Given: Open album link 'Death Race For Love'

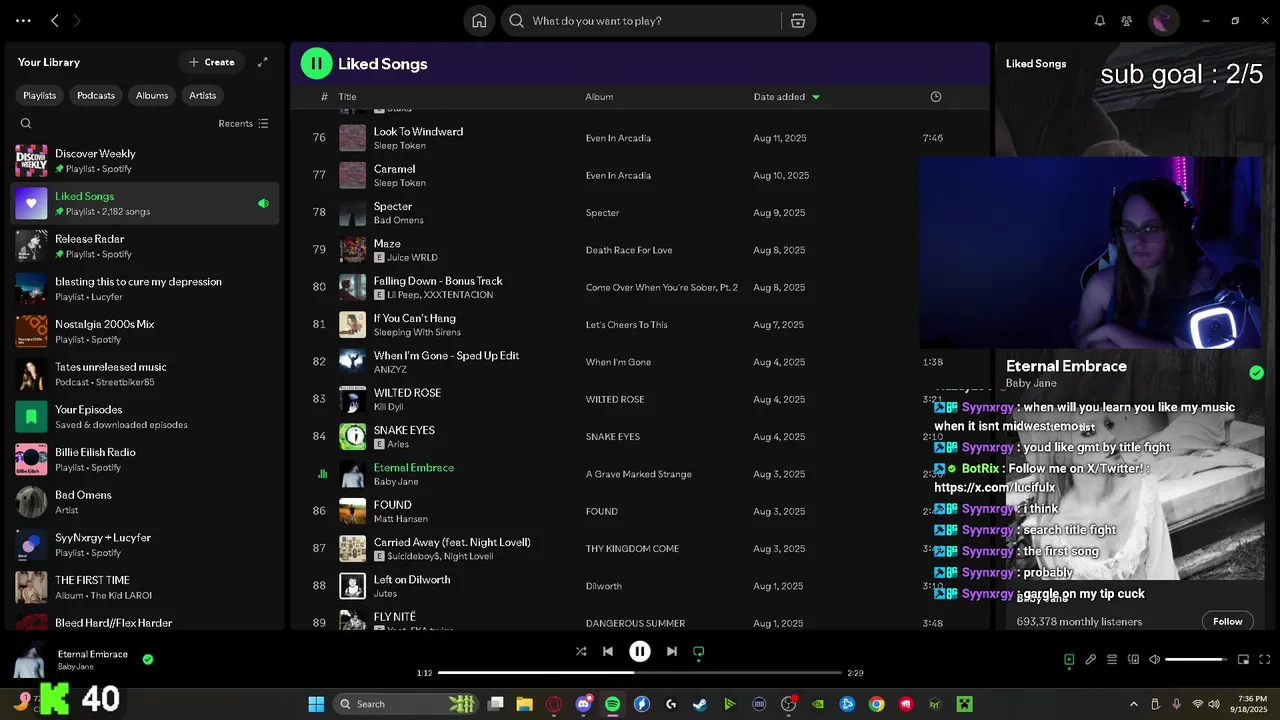Looking at the screenshot, I should (x=629, y=250).
